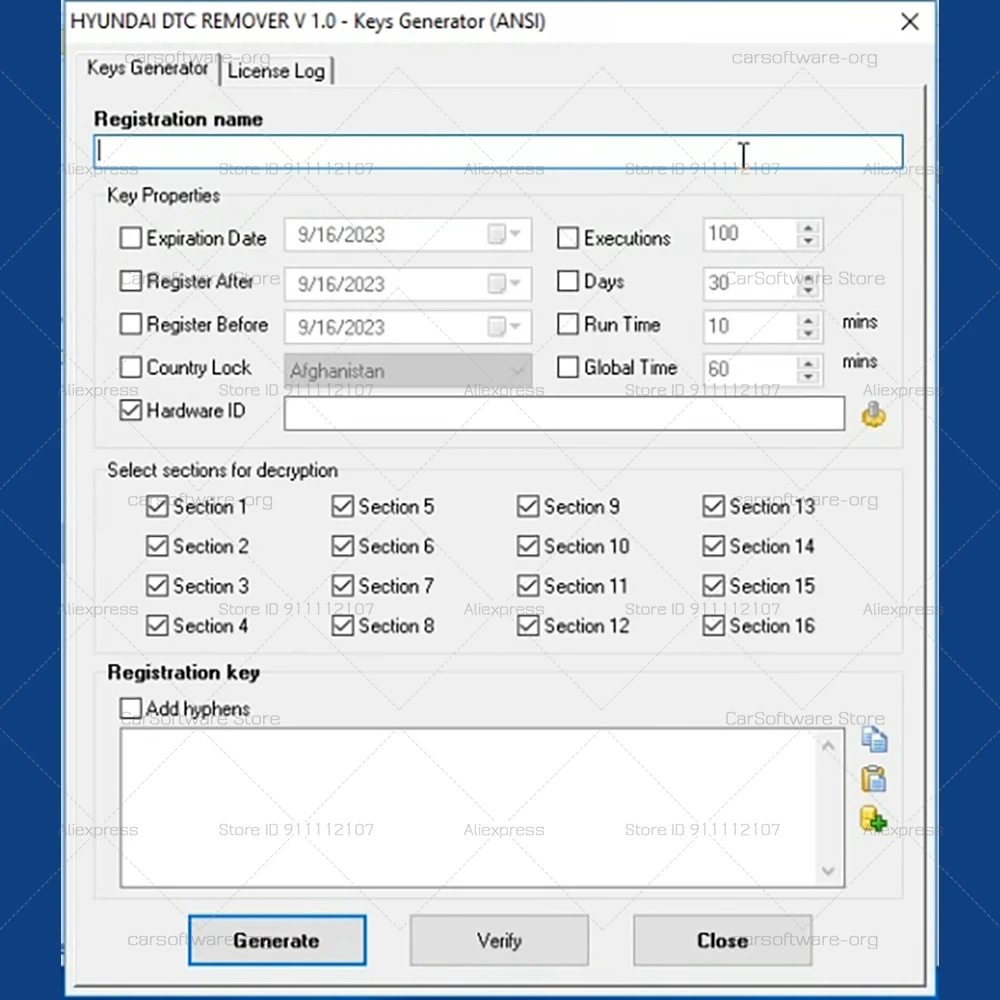Switch to the Keys Generator tab
1000x1000 pixels.
(x=147, y=68)
